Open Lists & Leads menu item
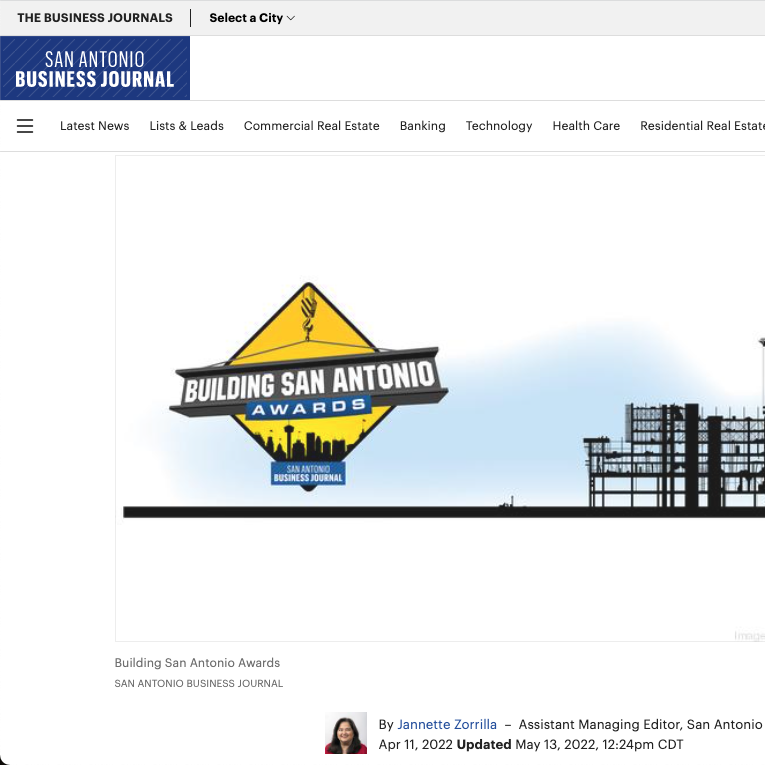765x765 pixels. tap(186, 126)
